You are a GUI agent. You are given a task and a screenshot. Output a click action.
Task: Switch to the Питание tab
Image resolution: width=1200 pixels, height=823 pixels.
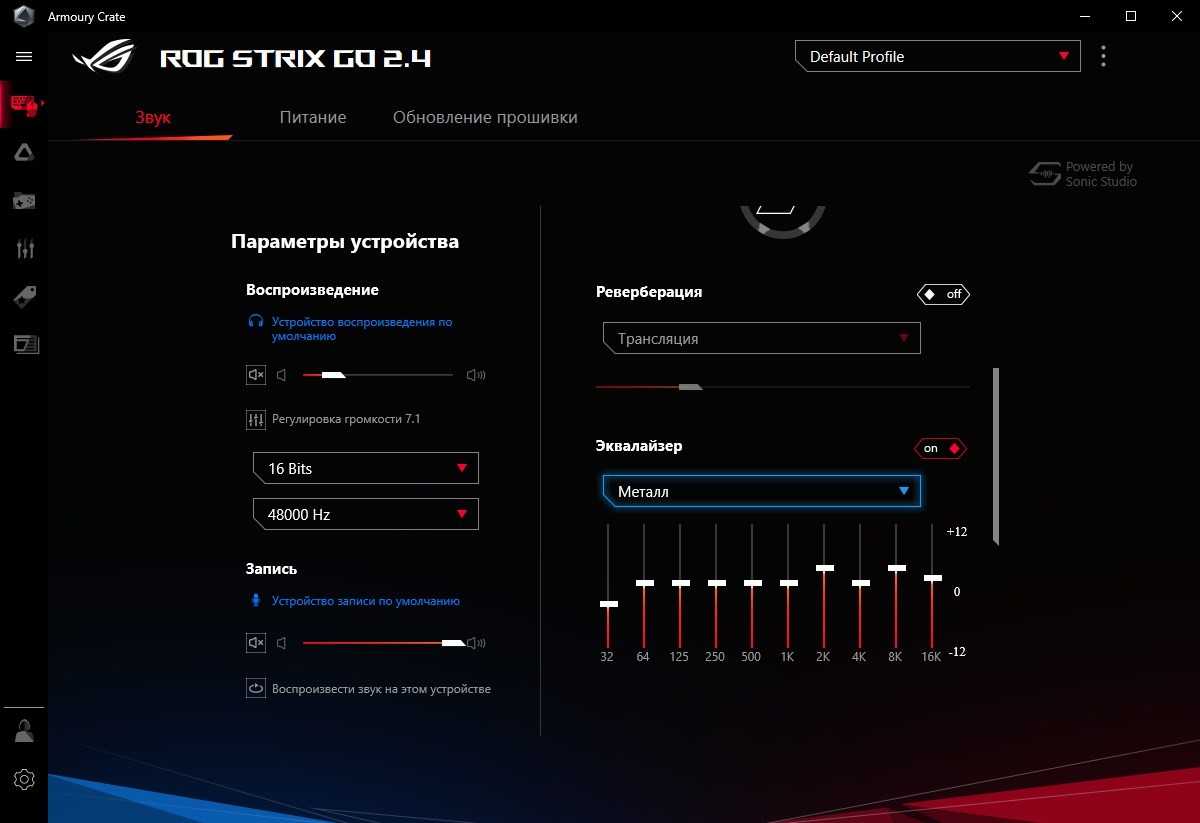pos(313,117)
